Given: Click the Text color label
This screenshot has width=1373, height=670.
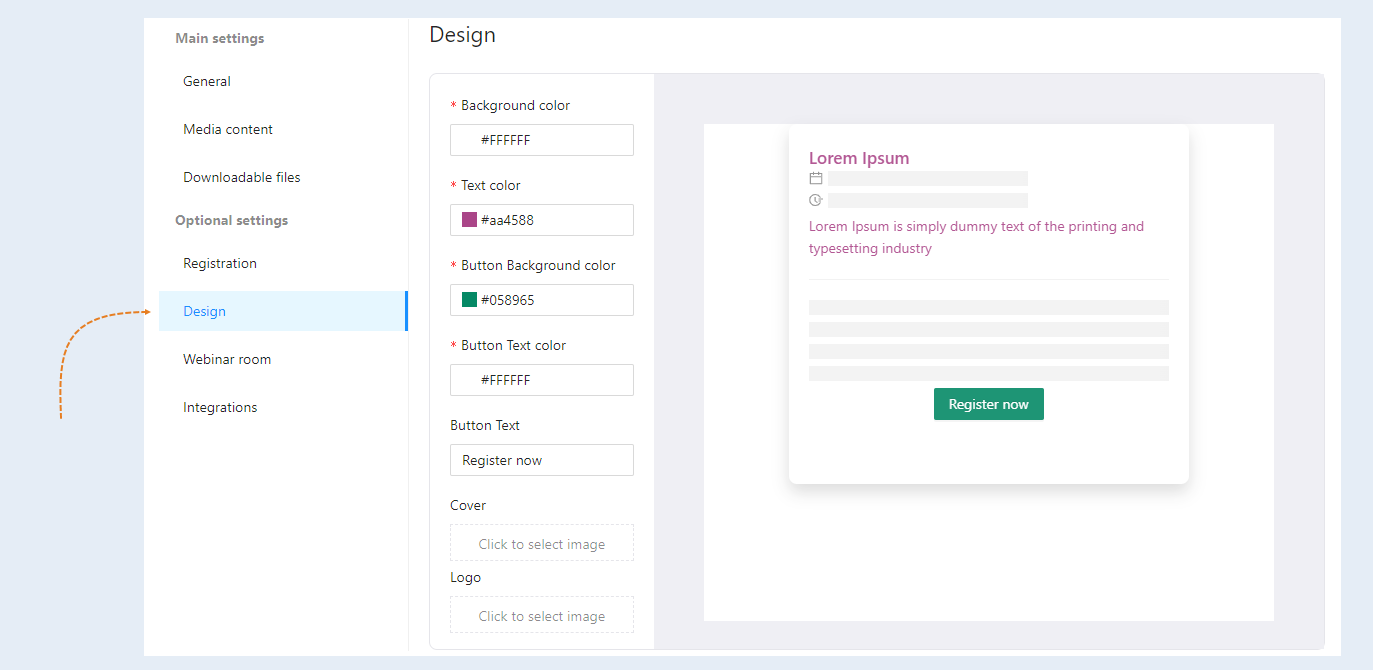Looking at the screenshot, I should [x=491, y=185].
